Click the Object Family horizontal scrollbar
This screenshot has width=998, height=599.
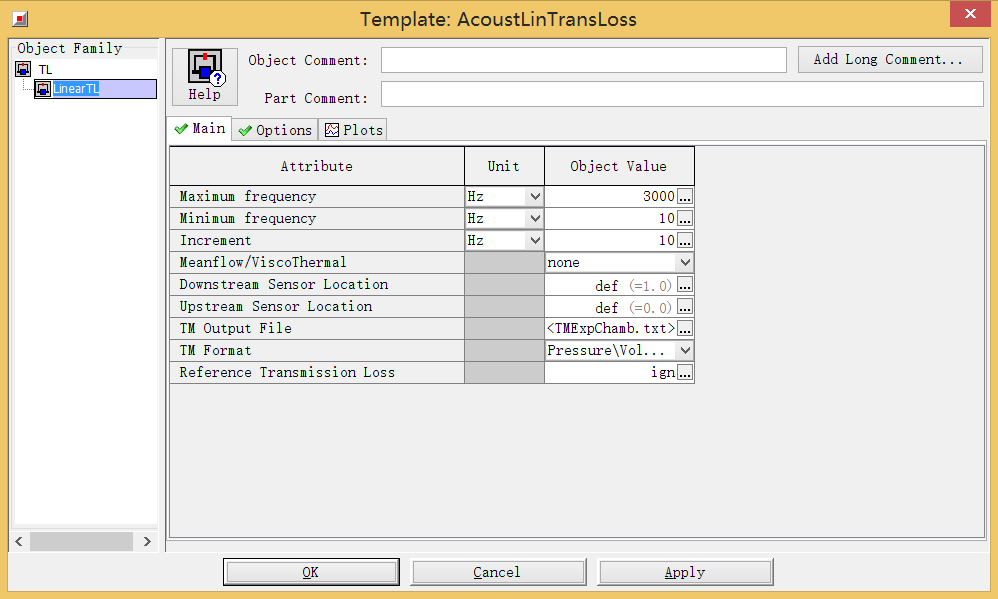[x=82, y=541]
